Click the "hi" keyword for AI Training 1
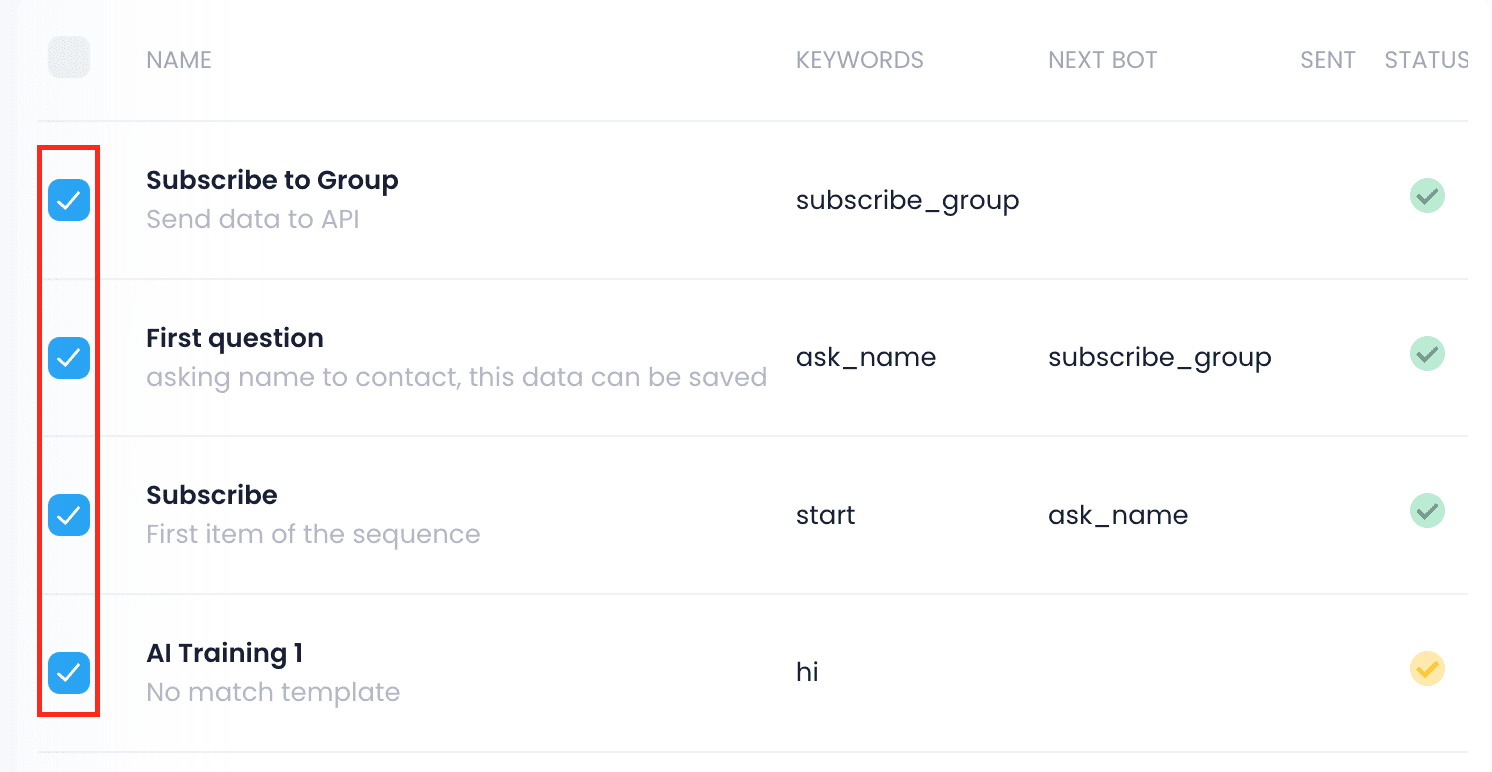1492x772 pixels. (807, 672)
